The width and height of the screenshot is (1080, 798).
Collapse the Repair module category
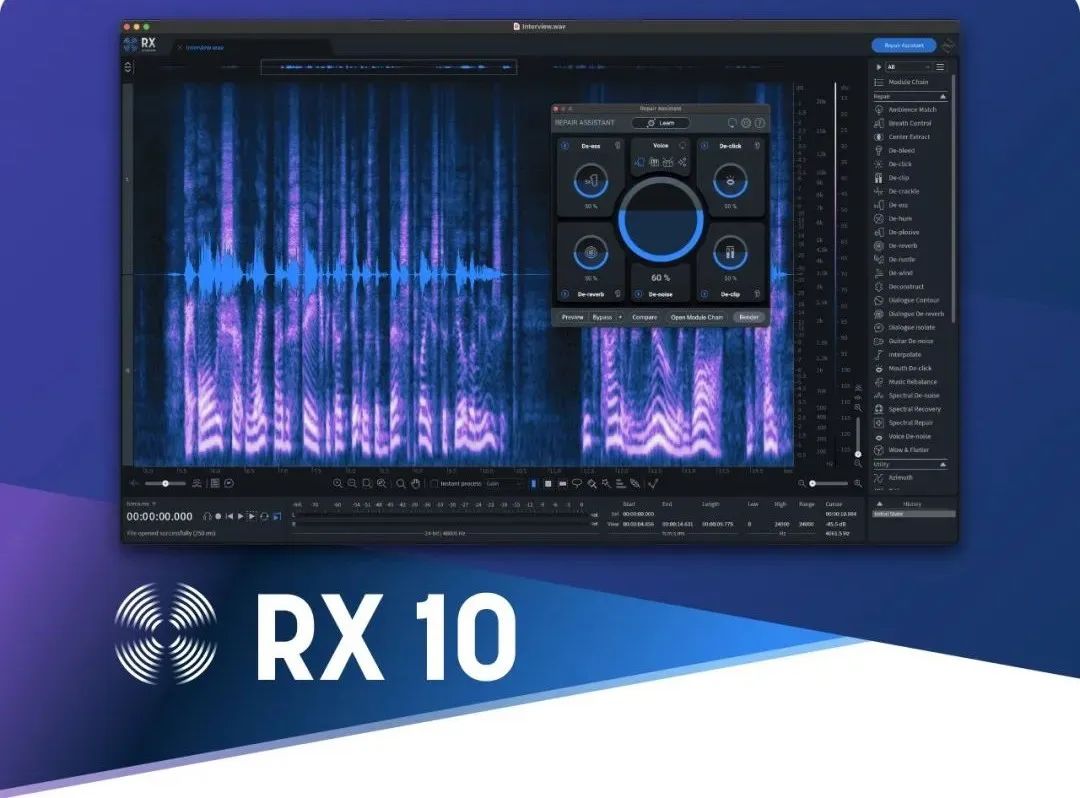tap(943, 97)
